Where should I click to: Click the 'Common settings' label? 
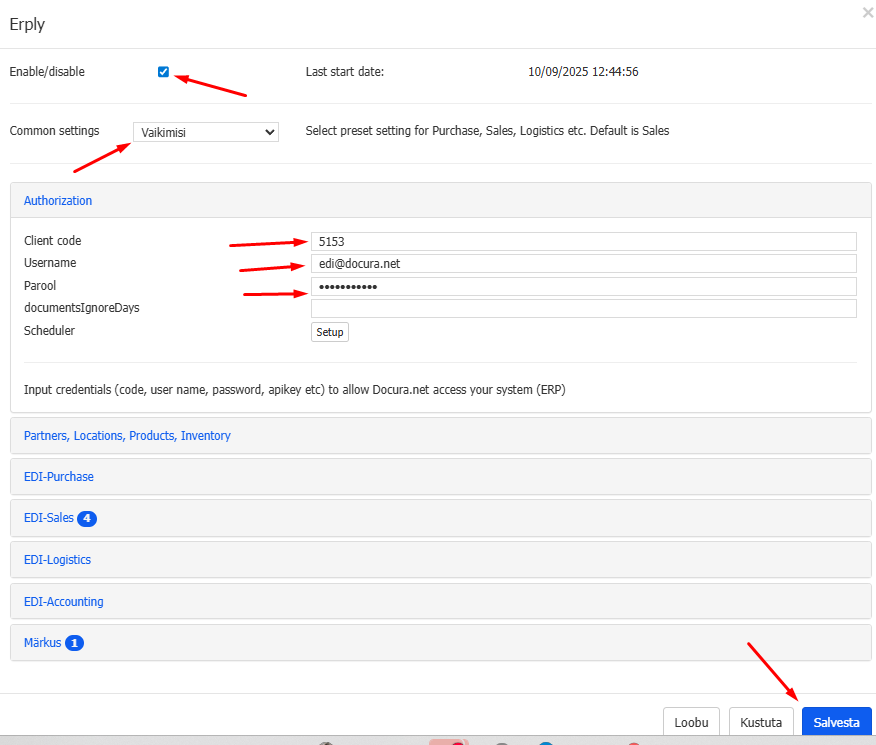[54, 131]
